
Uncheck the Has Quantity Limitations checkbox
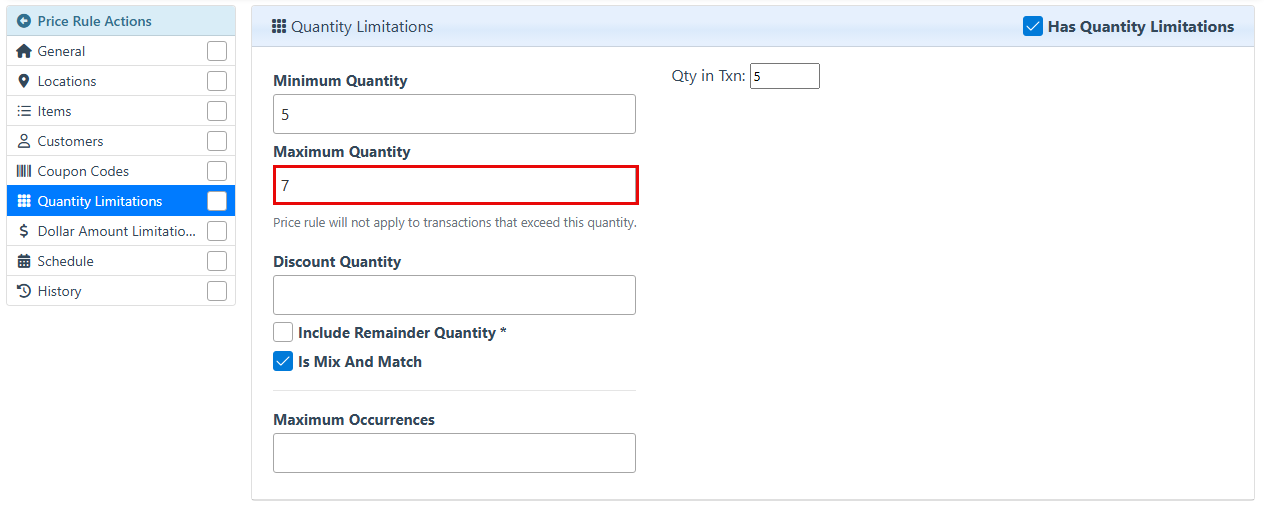click(x=1033, y=27)
